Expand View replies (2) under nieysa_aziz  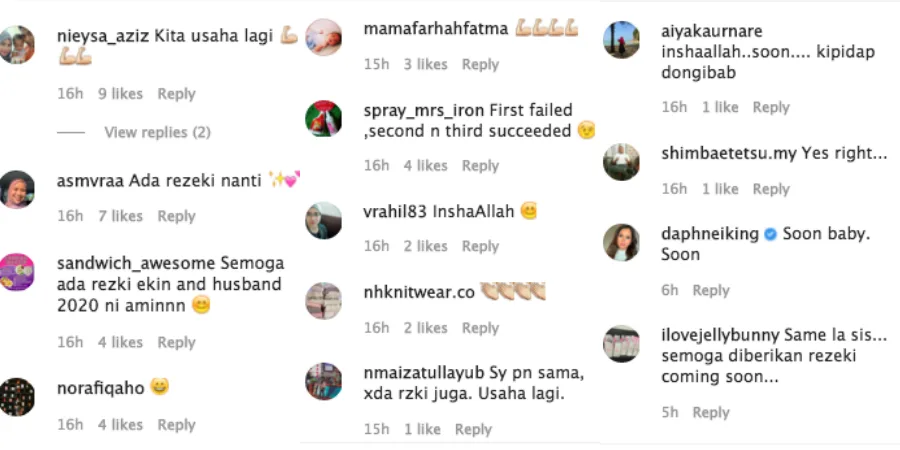click(157, 133)
